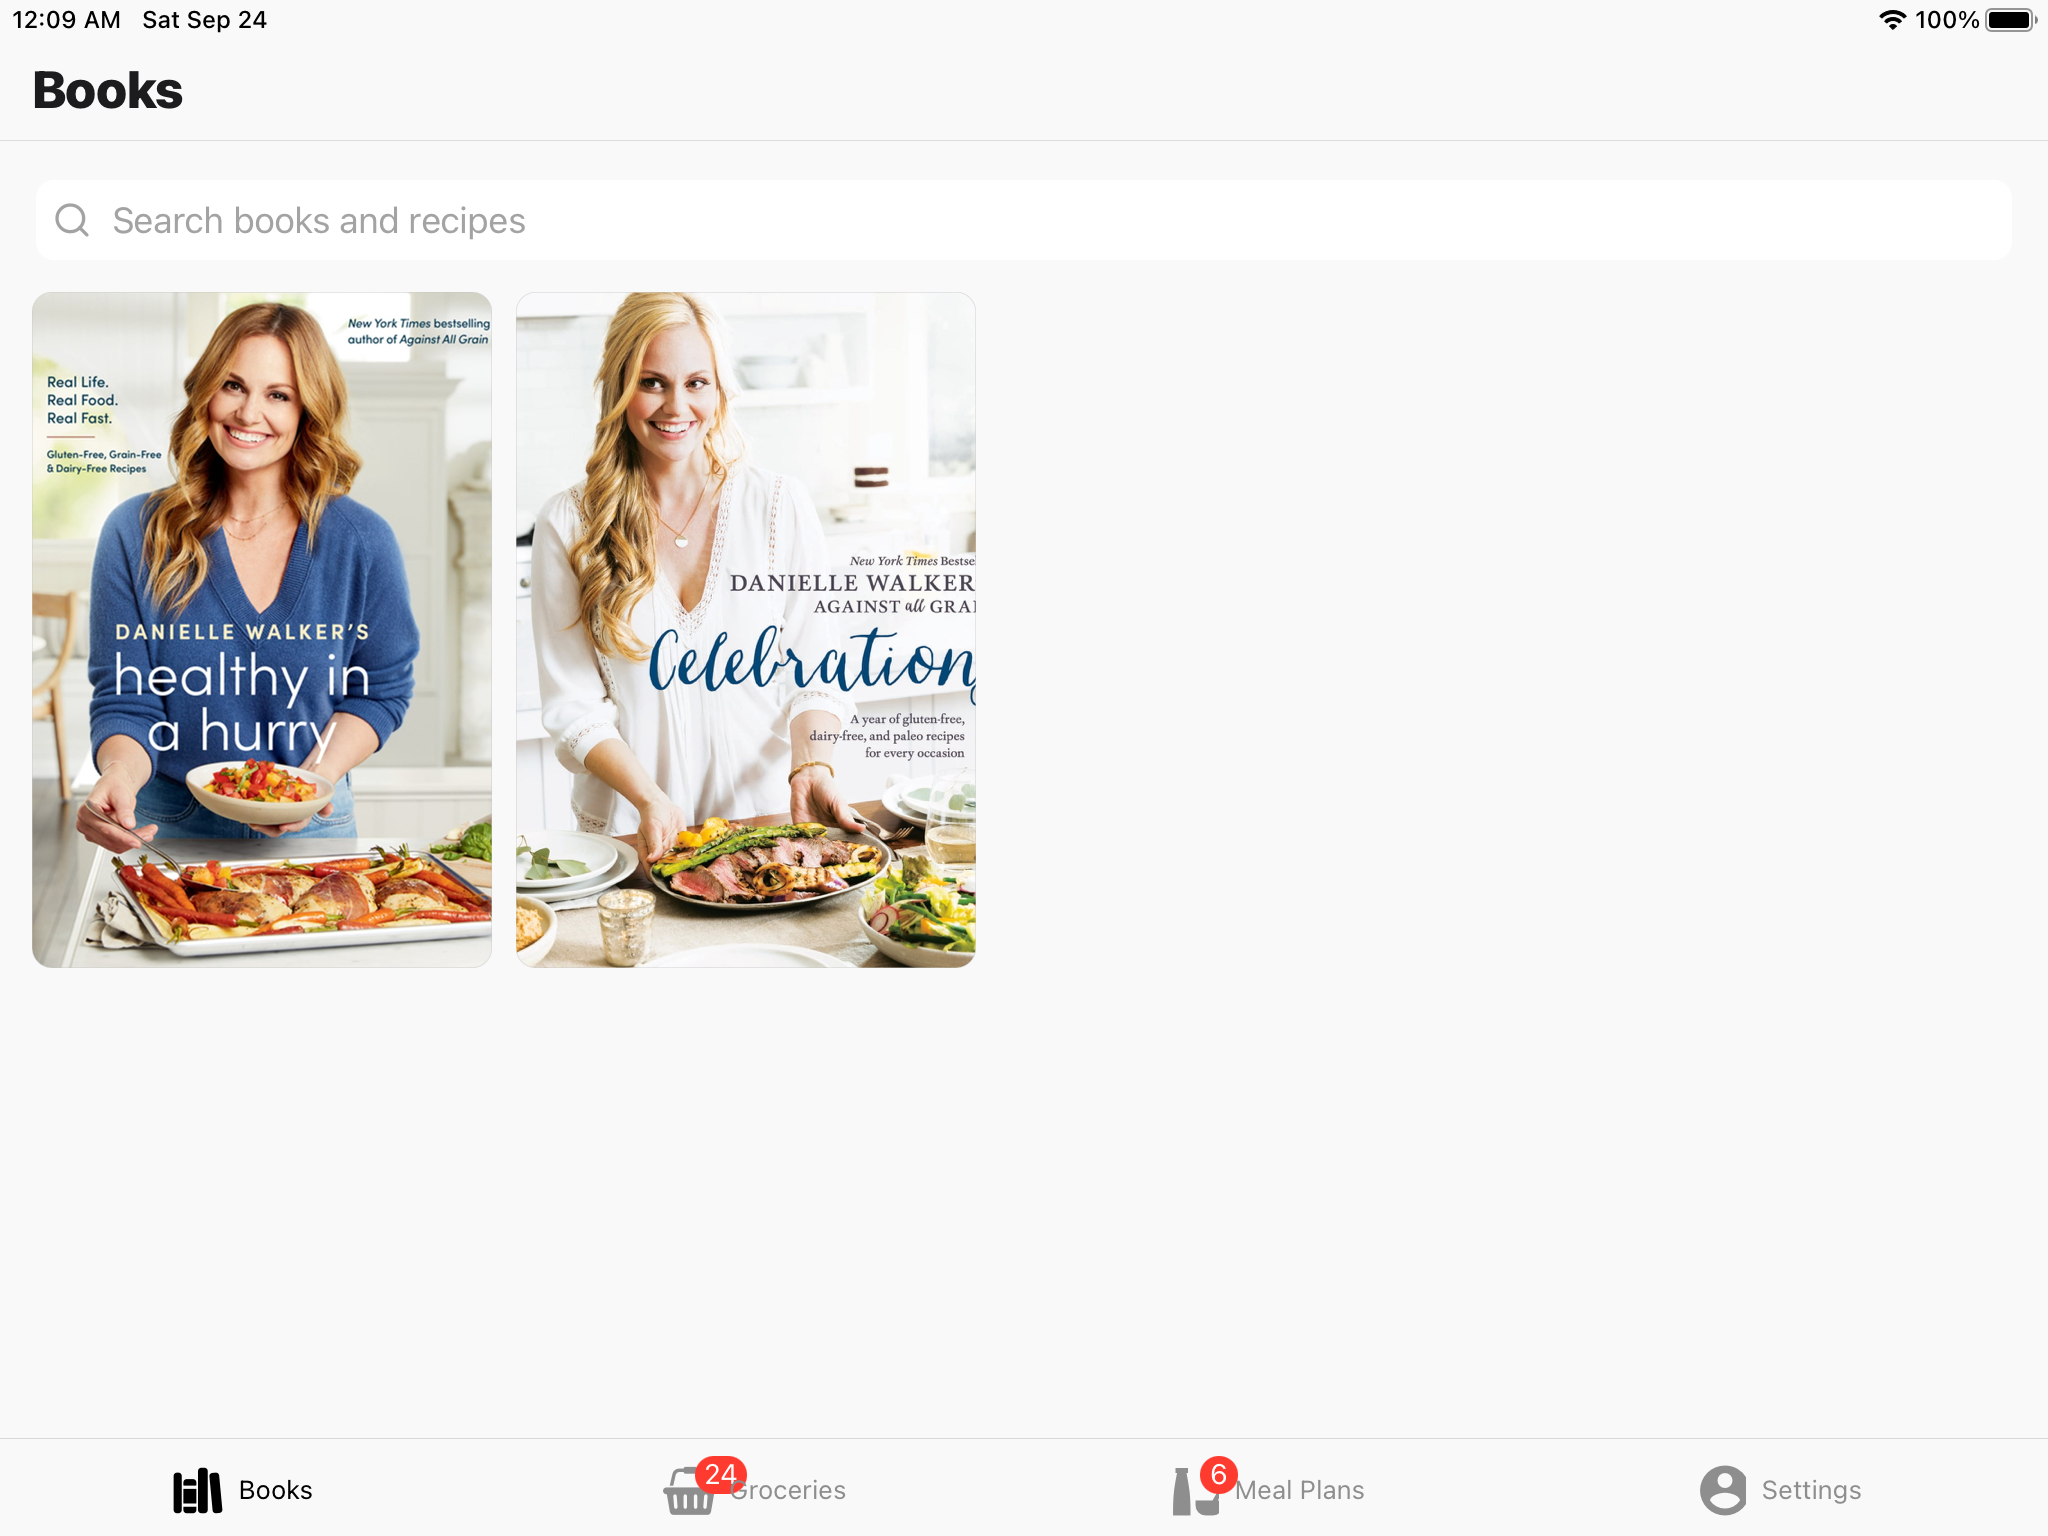This screenshot has width=2048, height=1536.
Task: Tap the Meal Plans badge showing 6
Action: pyautogui.click(x=1219, y=1475)
